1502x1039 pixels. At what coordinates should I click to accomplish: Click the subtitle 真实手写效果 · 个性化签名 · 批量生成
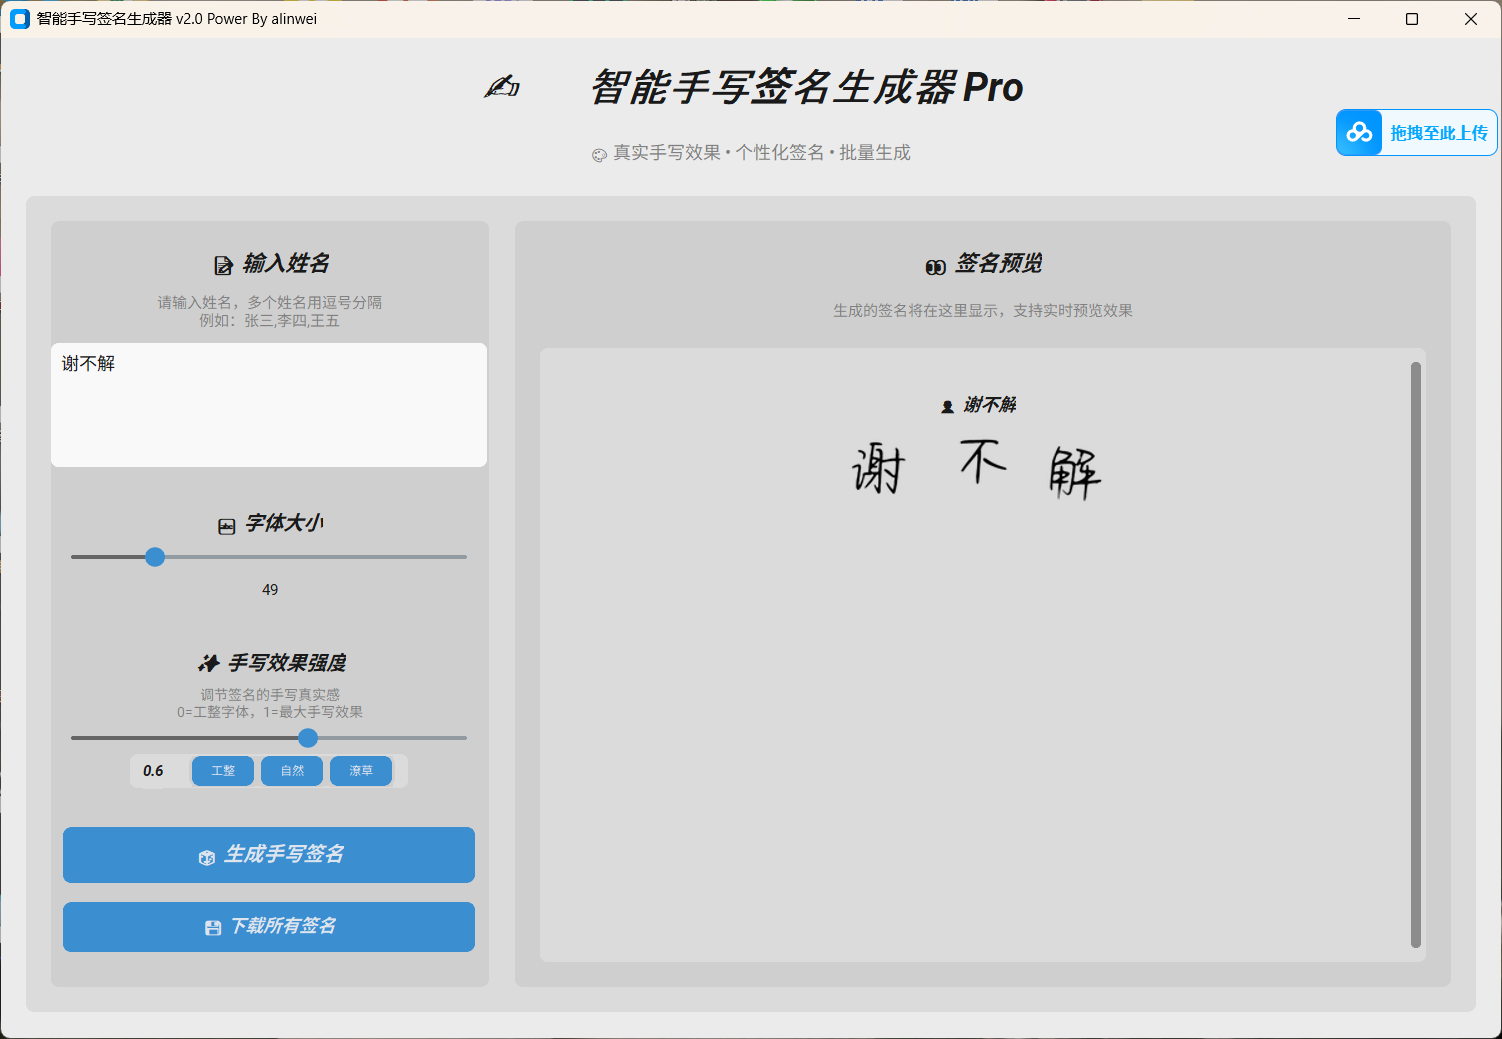point(762,153)
